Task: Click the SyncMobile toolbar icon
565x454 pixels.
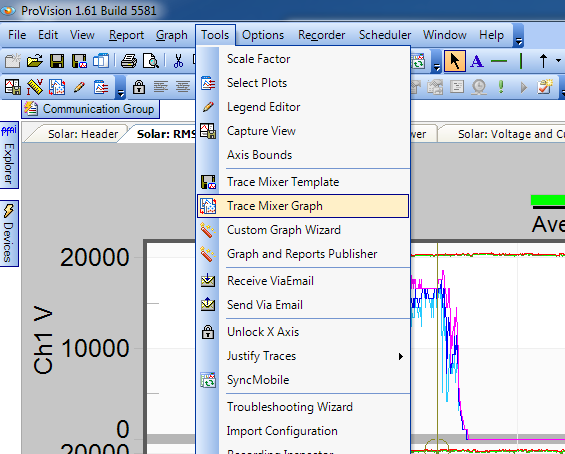Action: 418,62
